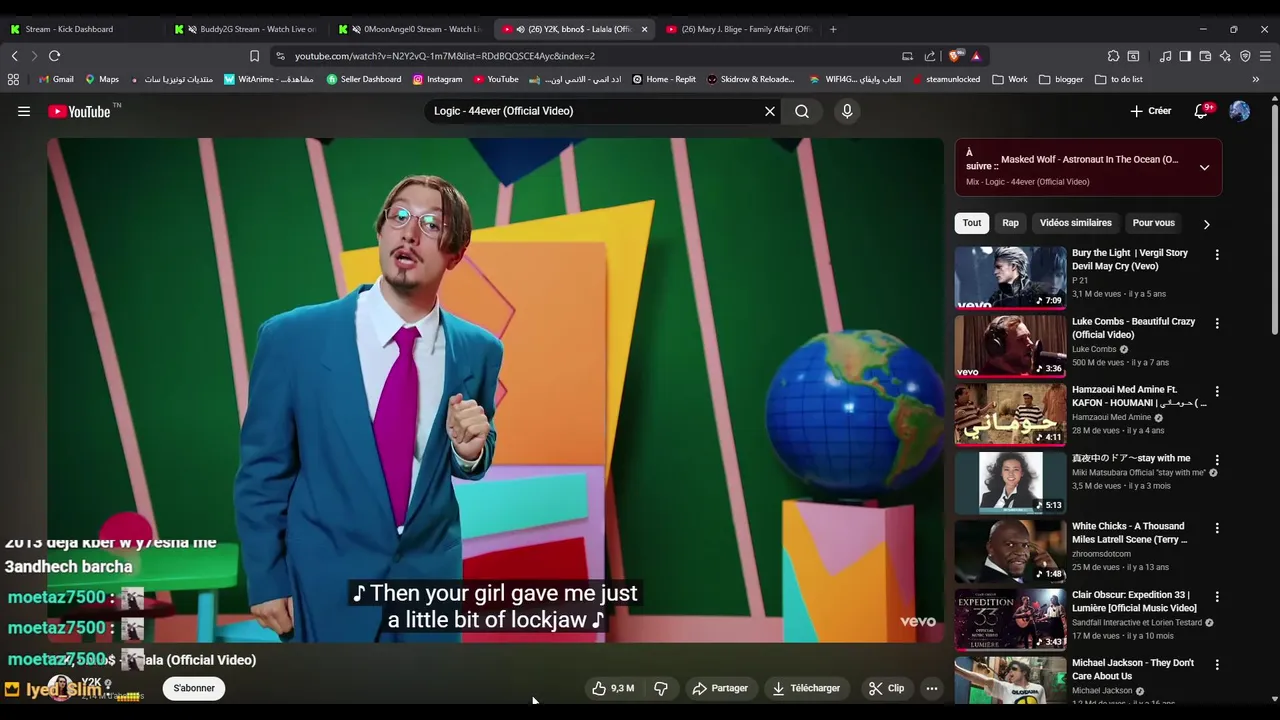Screen dimensions: 1280x720
Task: Open the to do list bookmarks folder
Action: coord(1119,79)
